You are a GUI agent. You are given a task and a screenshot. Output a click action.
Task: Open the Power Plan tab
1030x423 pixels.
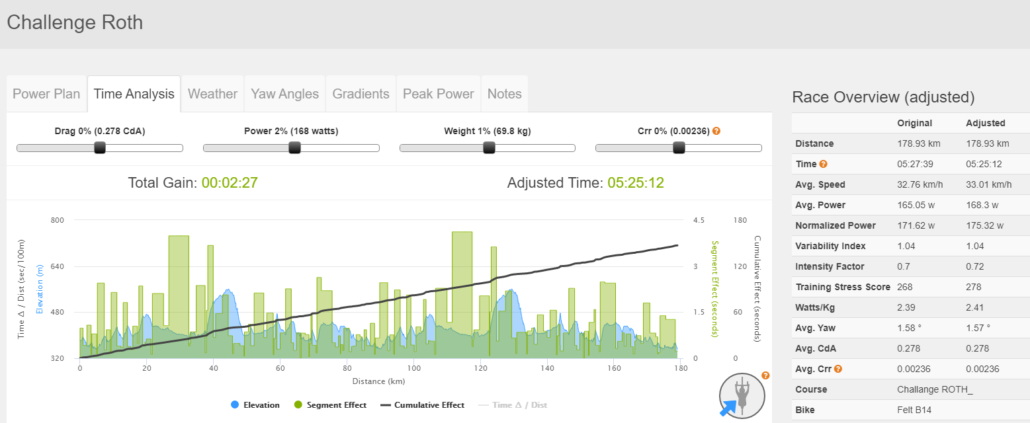47,94
